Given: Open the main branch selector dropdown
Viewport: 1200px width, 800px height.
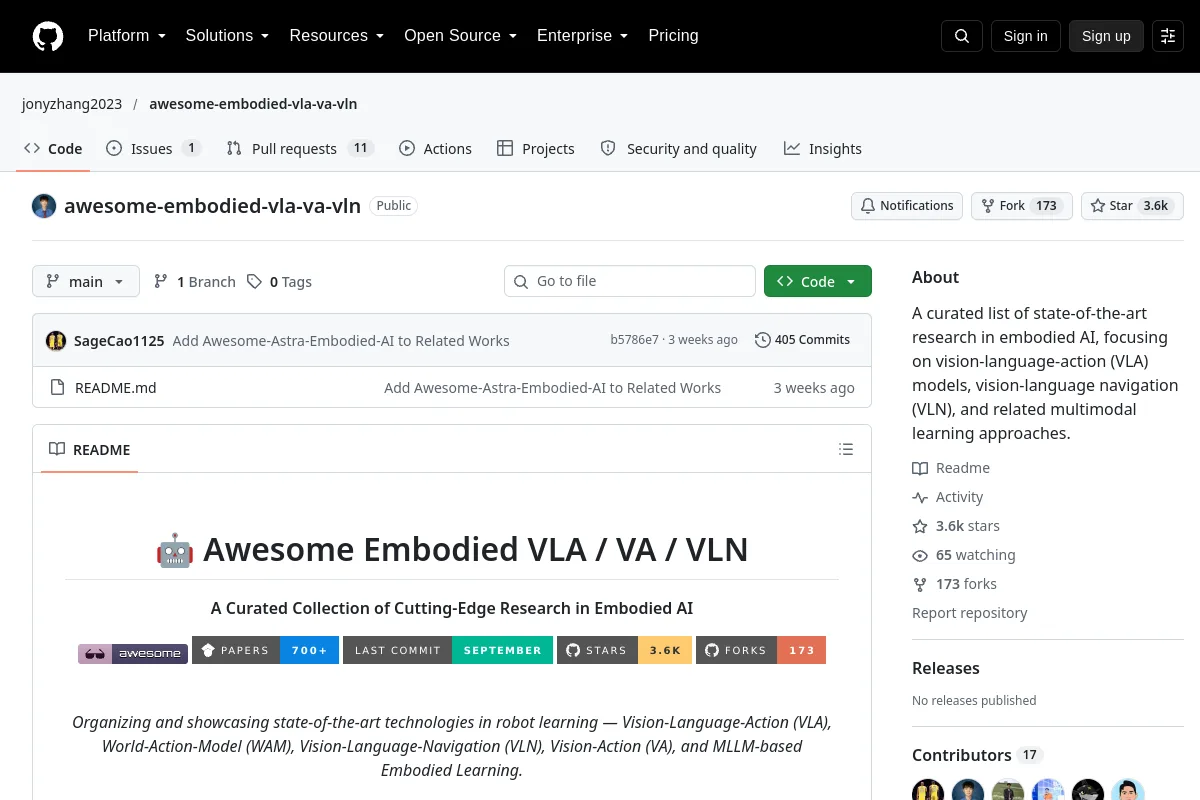Looking at the screenshot, I should click(86, 281).
